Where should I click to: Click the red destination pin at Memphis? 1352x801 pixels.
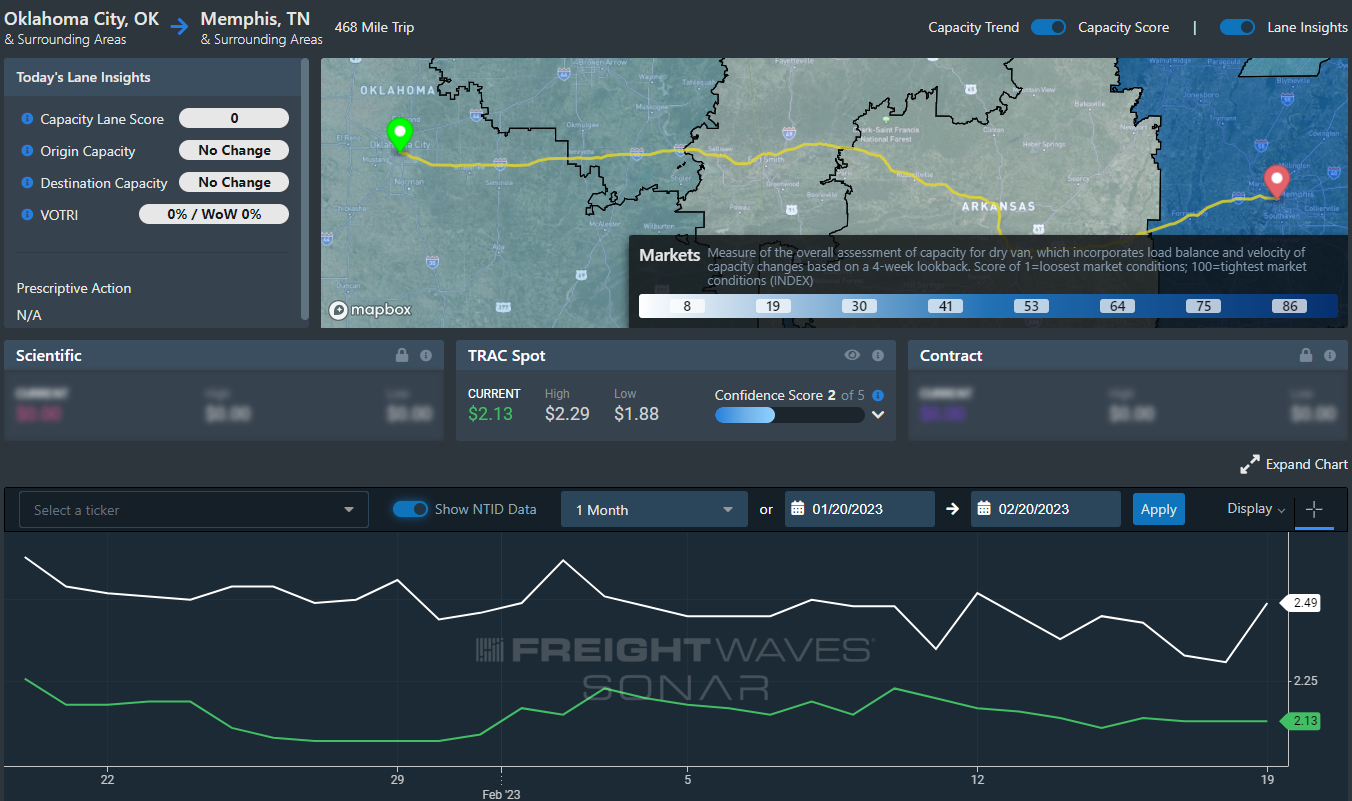(1277, 182)
